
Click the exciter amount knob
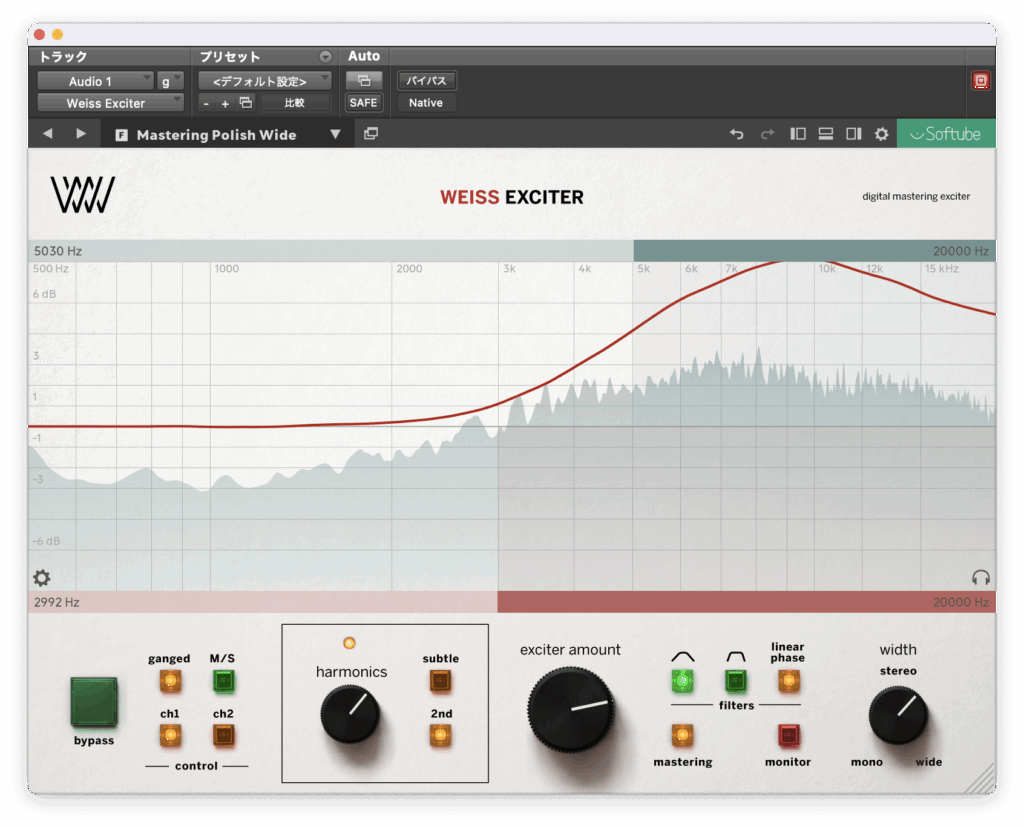[x=571, y=709]
